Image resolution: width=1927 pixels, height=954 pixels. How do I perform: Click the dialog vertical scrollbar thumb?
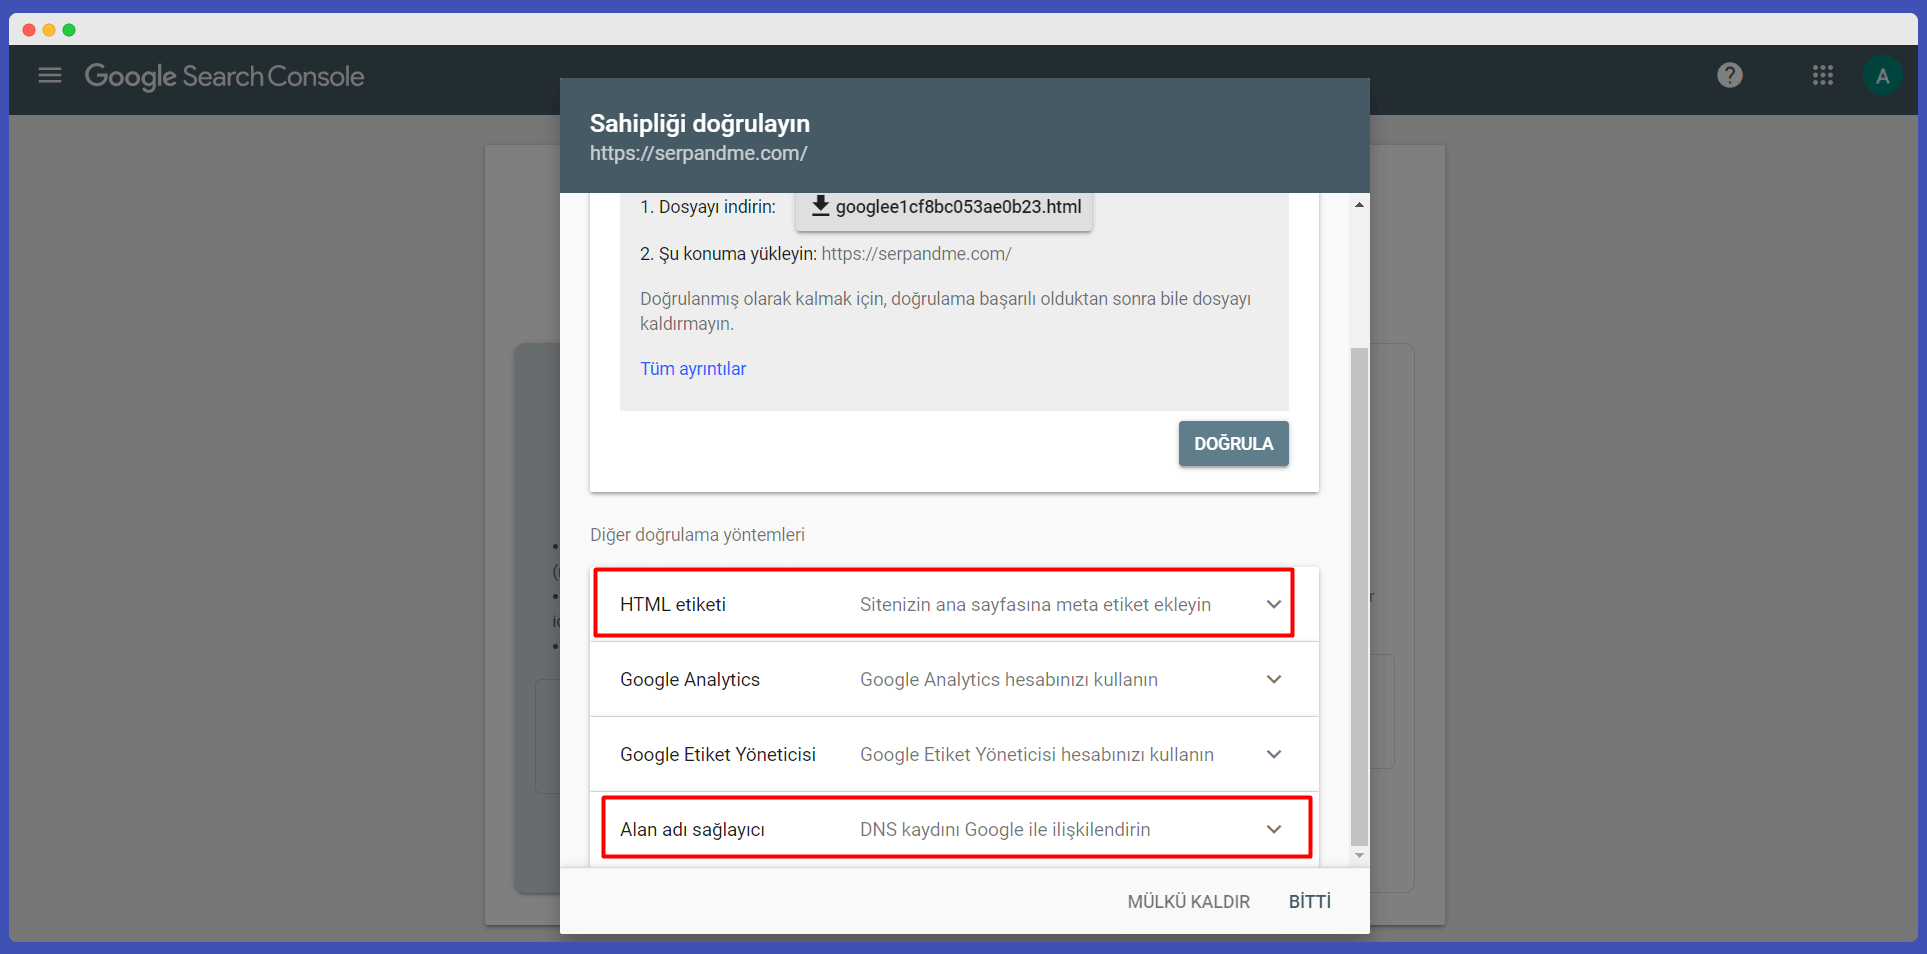point(1359,596)
